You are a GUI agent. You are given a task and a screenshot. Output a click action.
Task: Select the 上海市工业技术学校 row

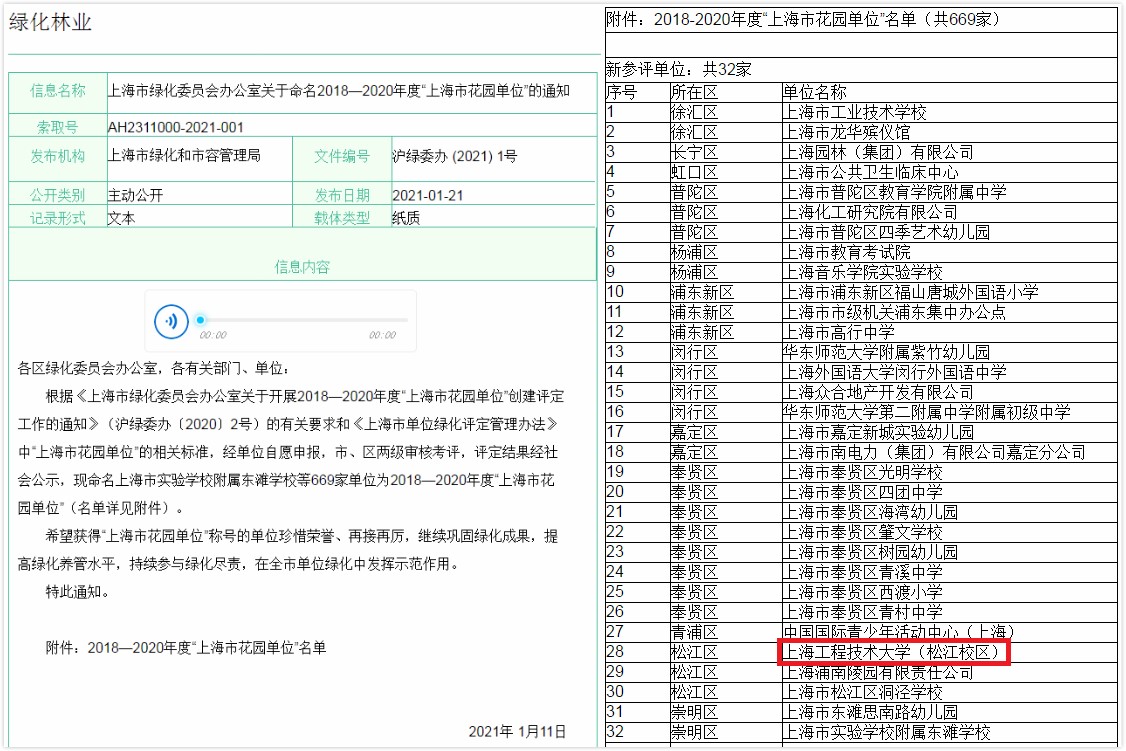click(855, 112)
